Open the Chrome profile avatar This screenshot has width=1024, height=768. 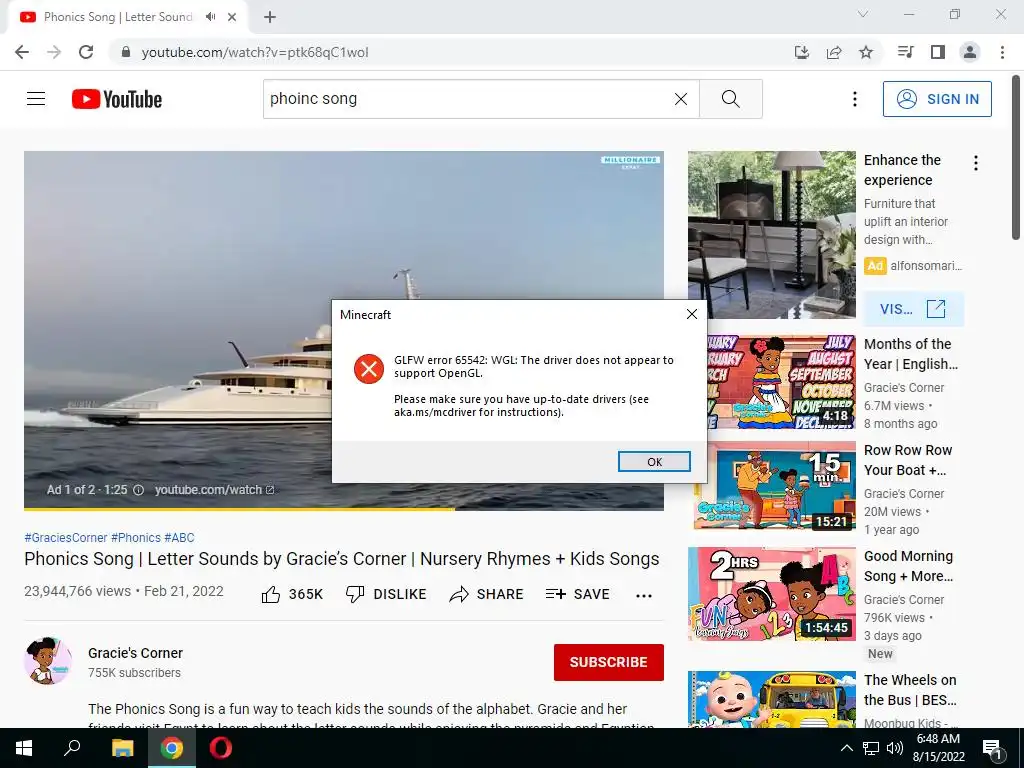pos(970,52)
